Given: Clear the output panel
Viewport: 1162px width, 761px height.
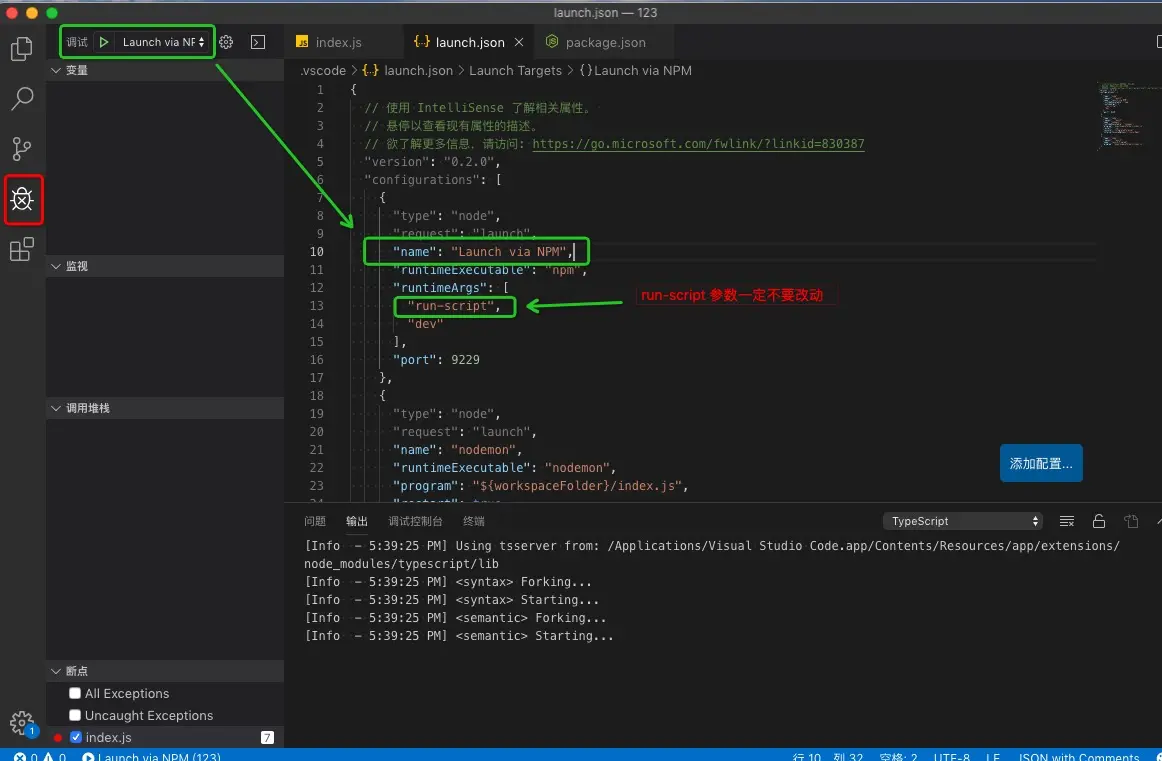Looking at the screenshot, I should pos(1066,521).
